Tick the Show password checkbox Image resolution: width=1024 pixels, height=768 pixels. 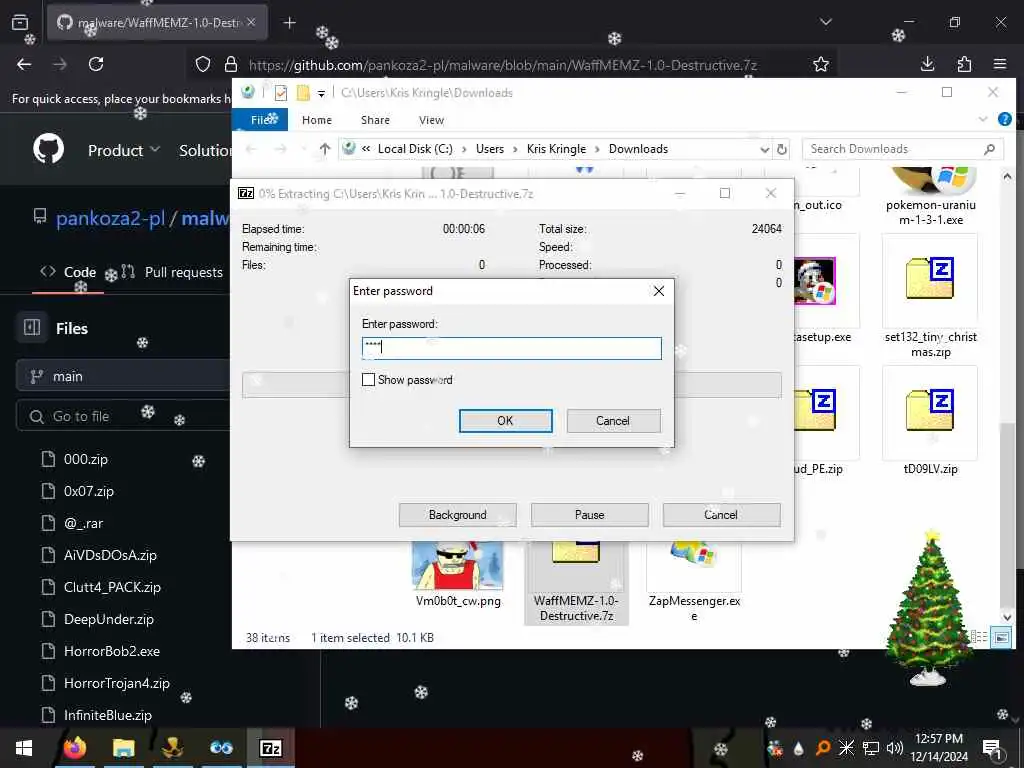pos(368,379)
